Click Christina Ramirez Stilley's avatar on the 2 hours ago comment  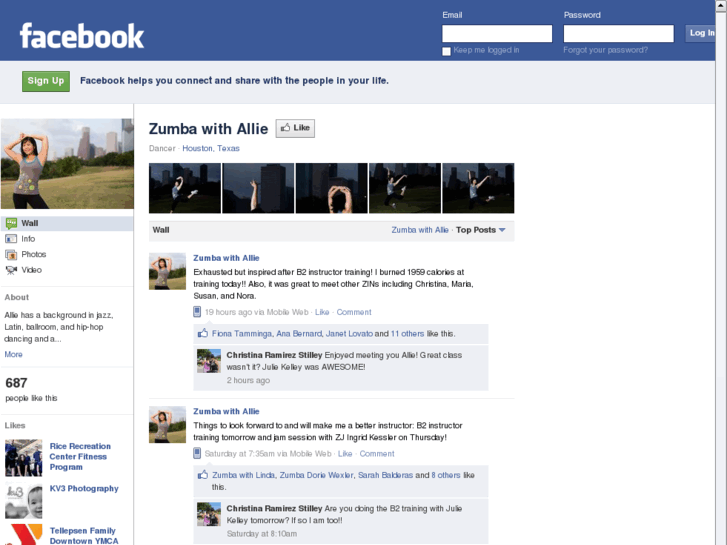209,361
